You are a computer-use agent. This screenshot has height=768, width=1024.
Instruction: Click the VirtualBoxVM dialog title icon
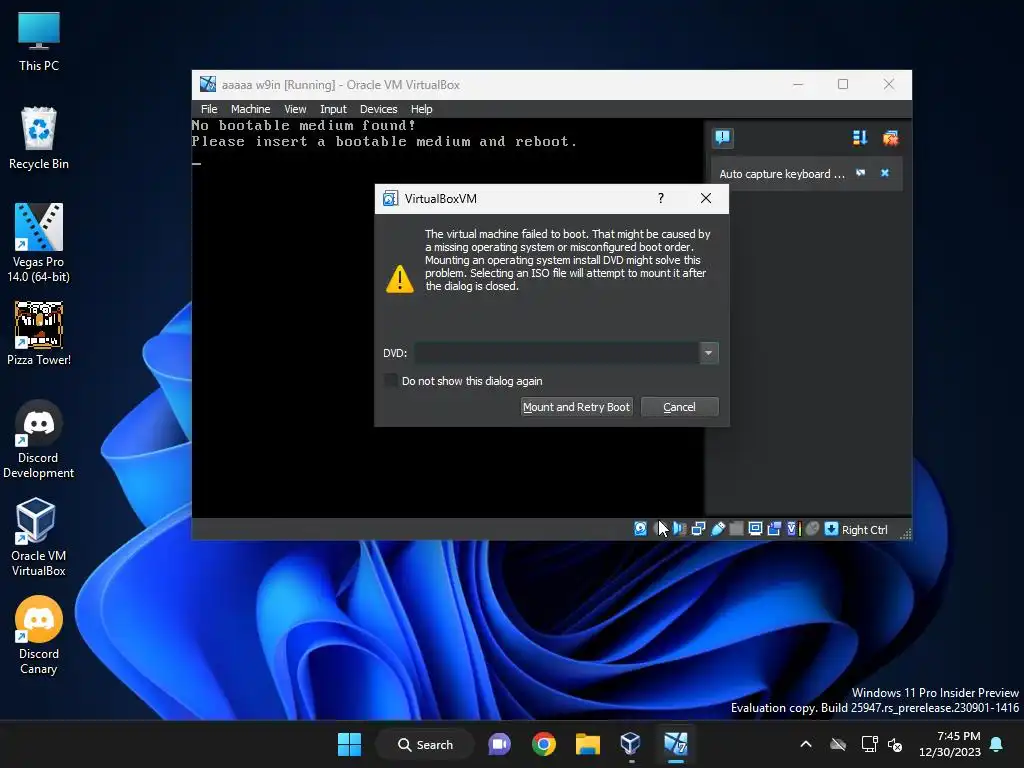(391, 199)
